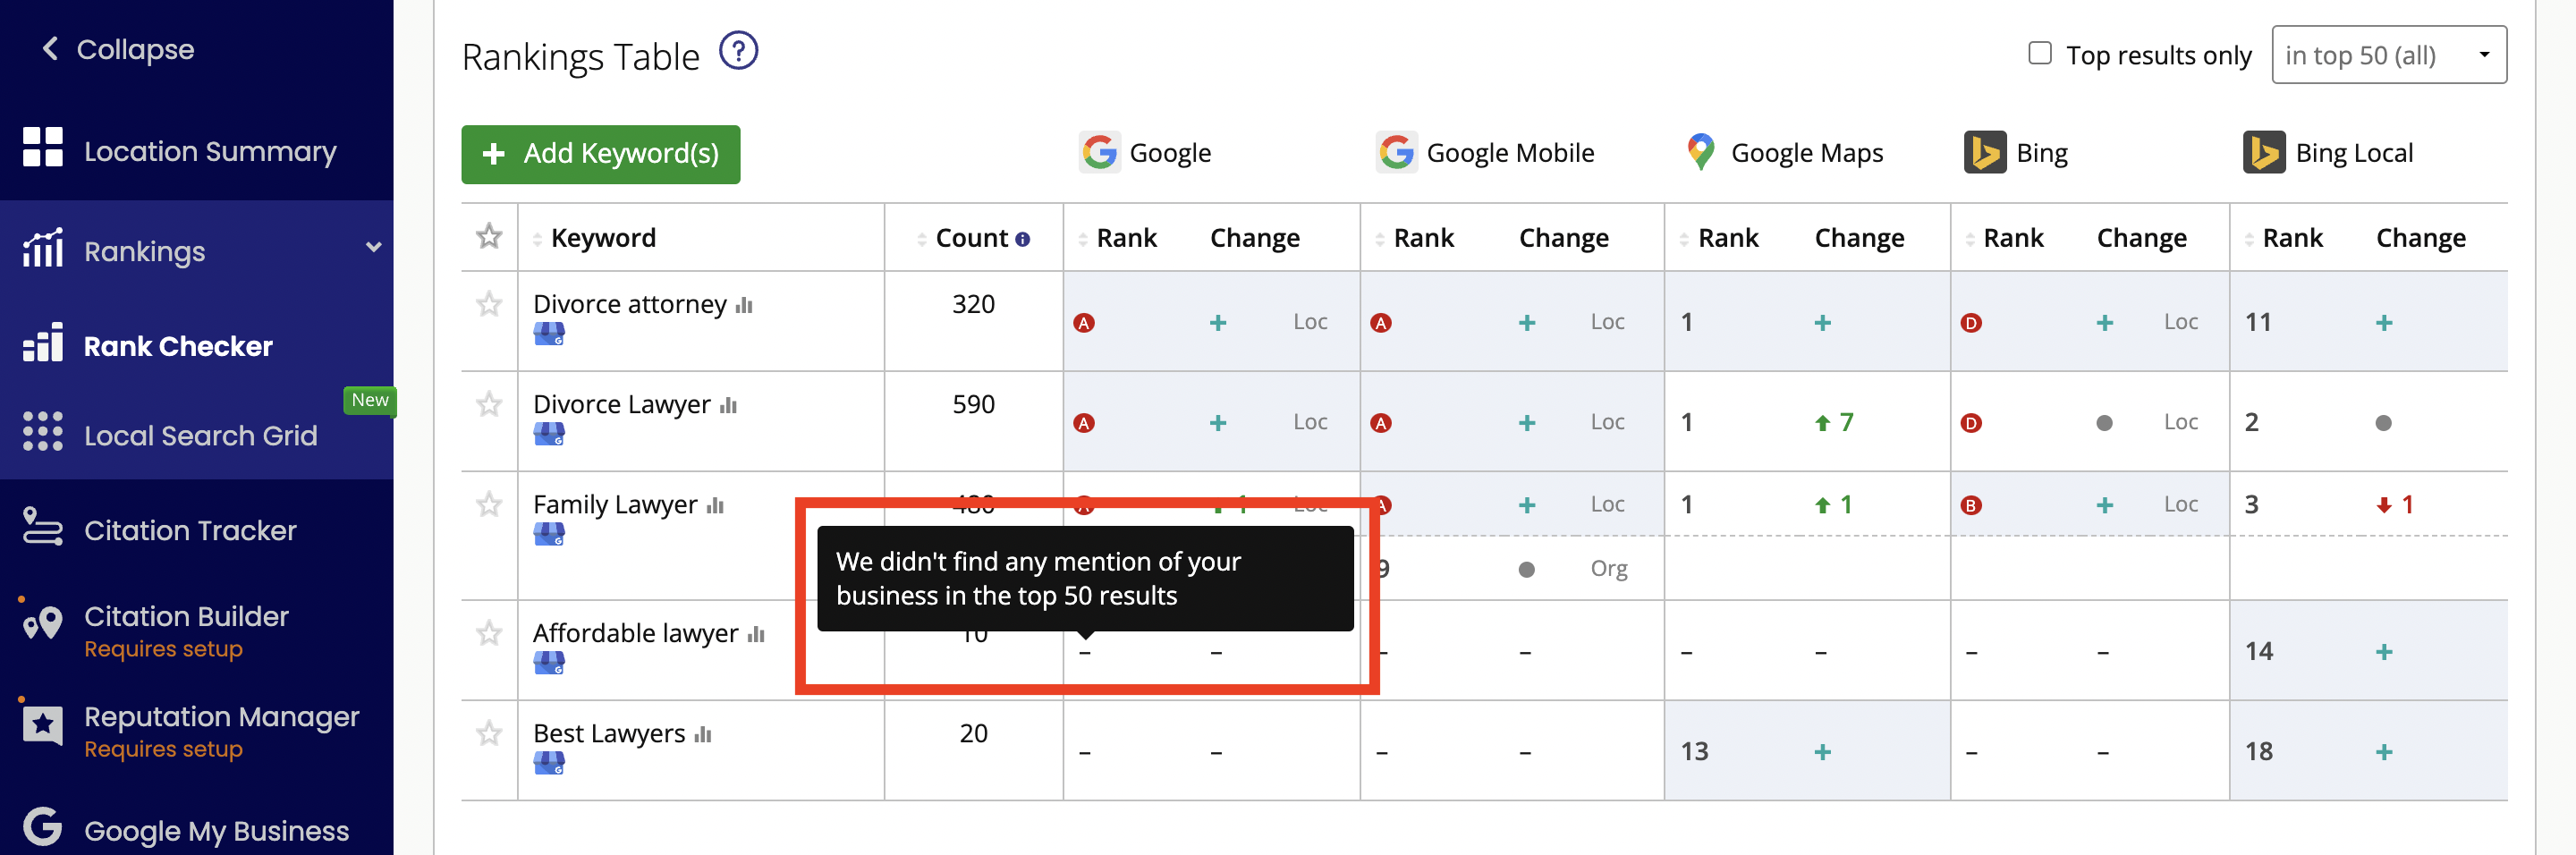Star the Affordable lawyer keyword
Screen dimensions: 2576x855
point(489,633)
